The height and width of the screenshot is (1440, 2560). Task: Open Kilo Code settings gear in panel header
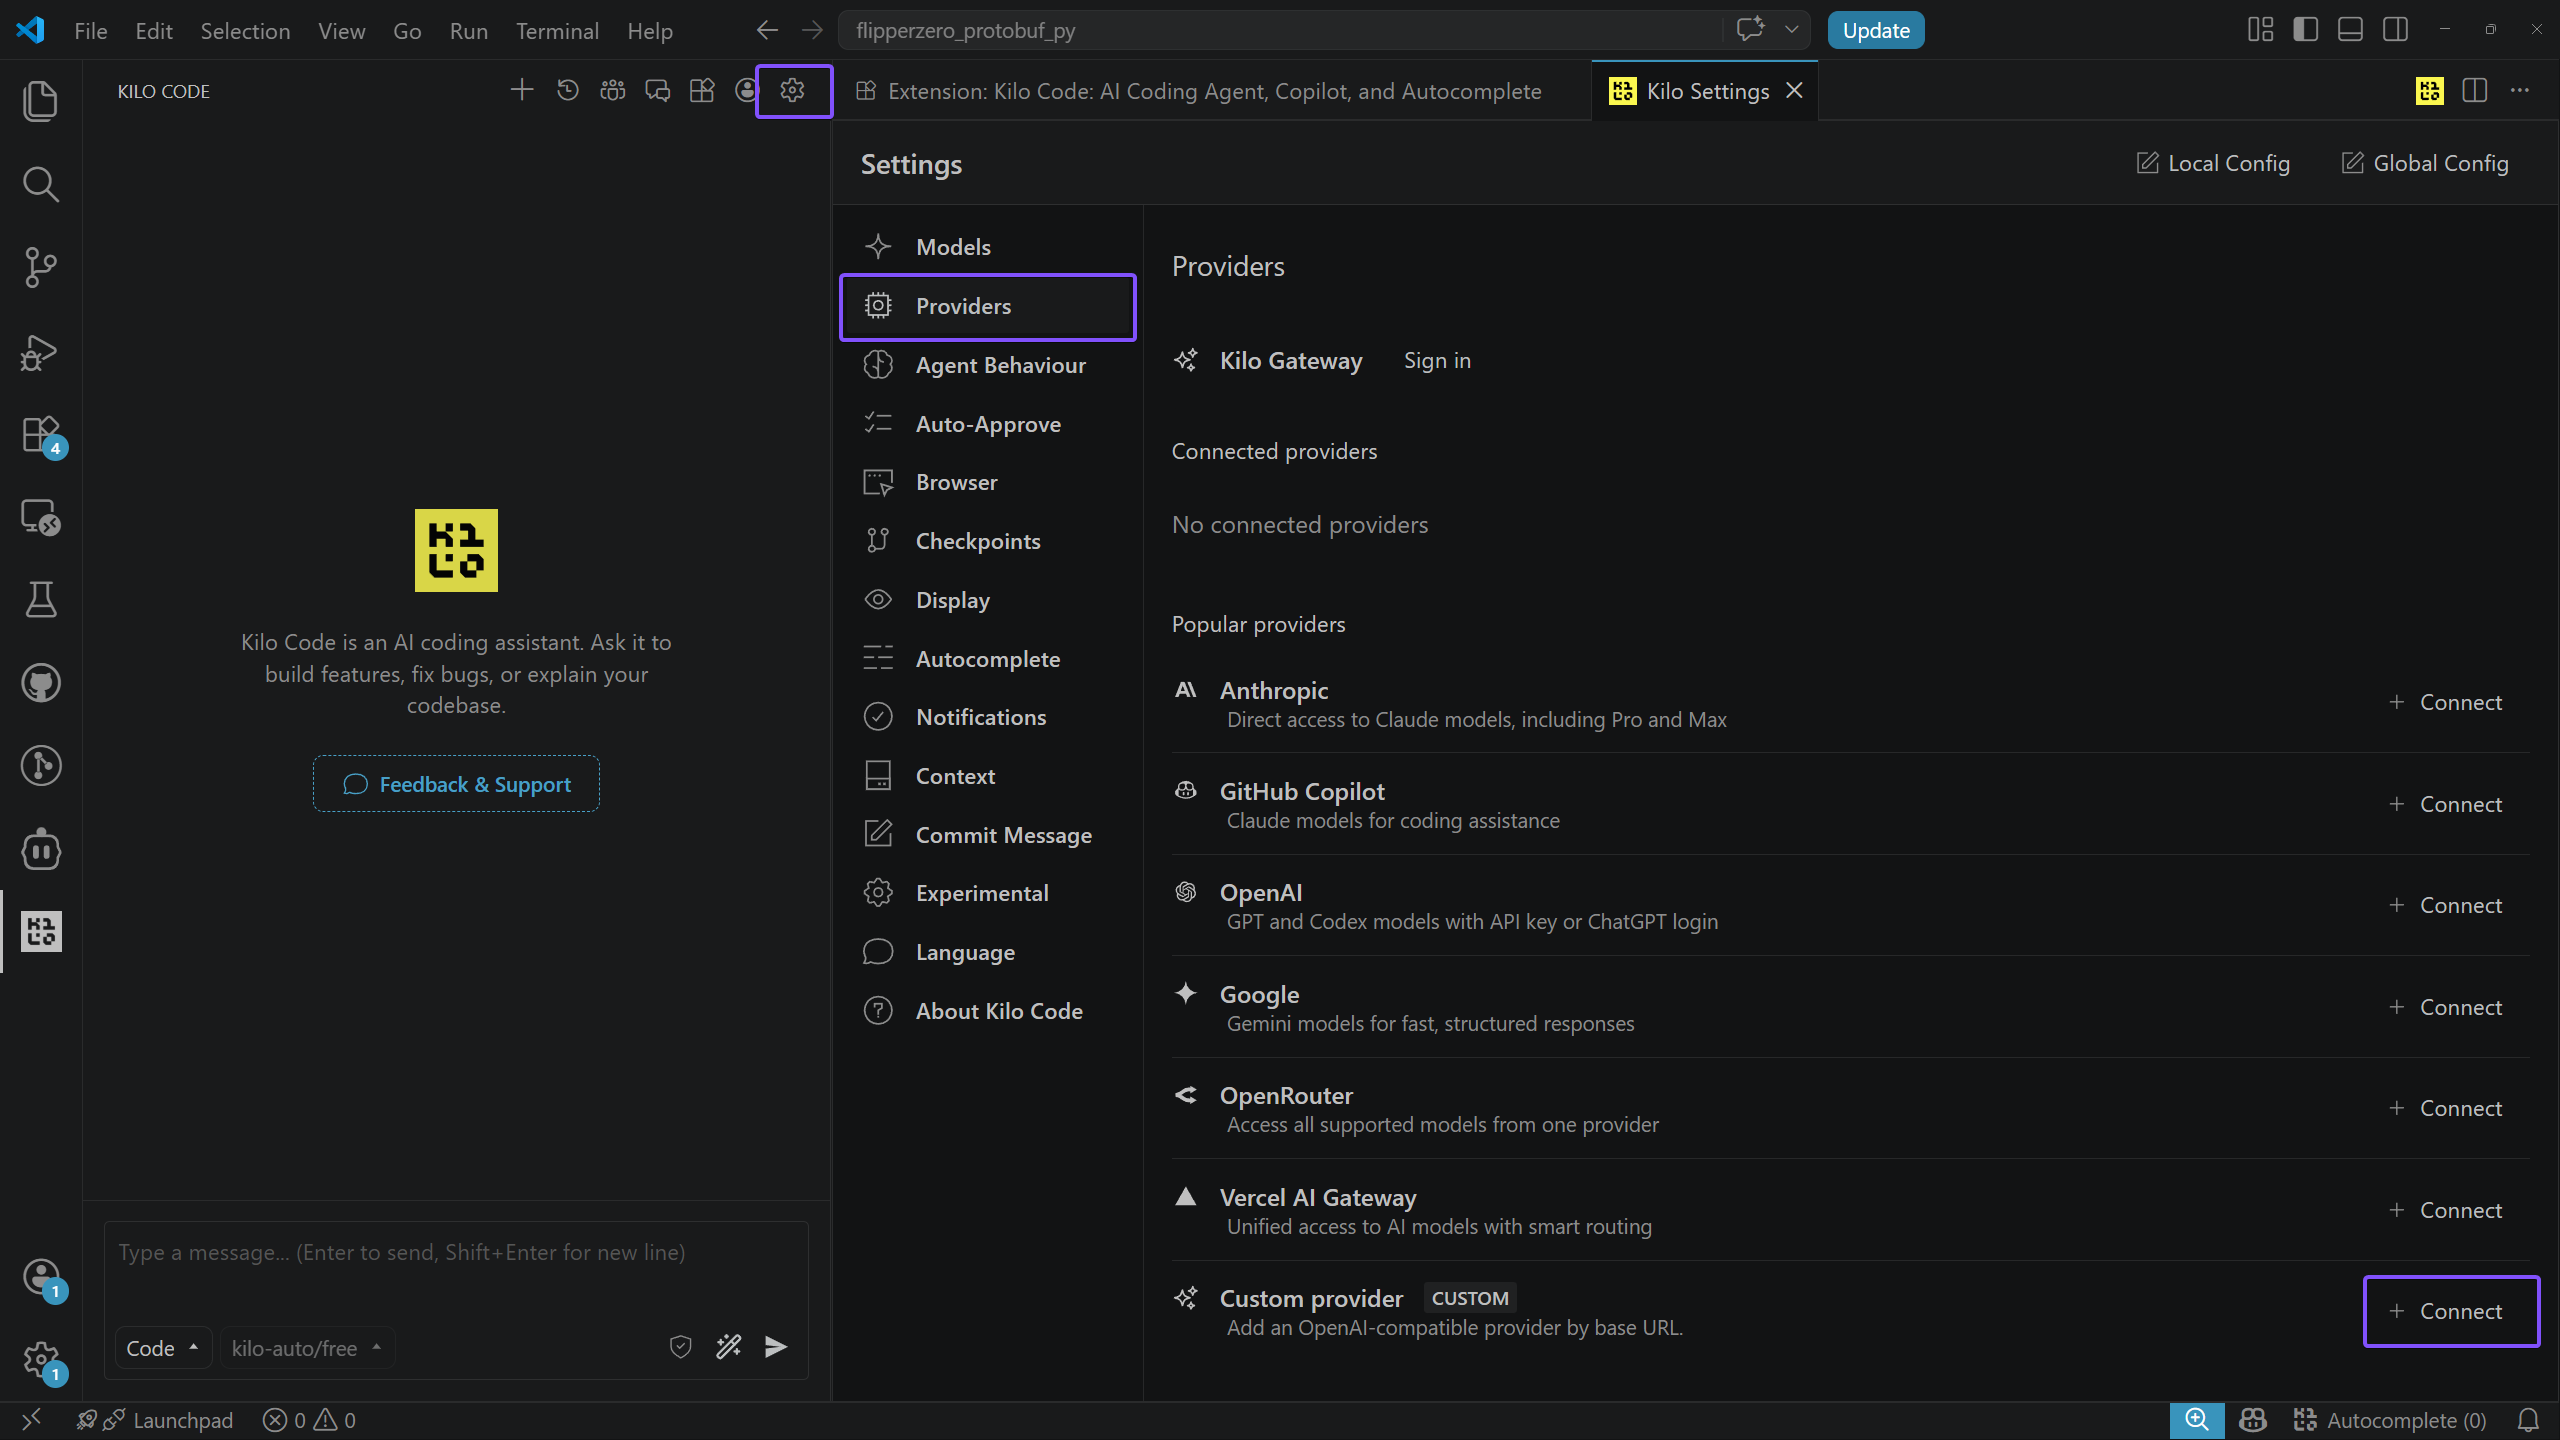click(x=792, y=90)
